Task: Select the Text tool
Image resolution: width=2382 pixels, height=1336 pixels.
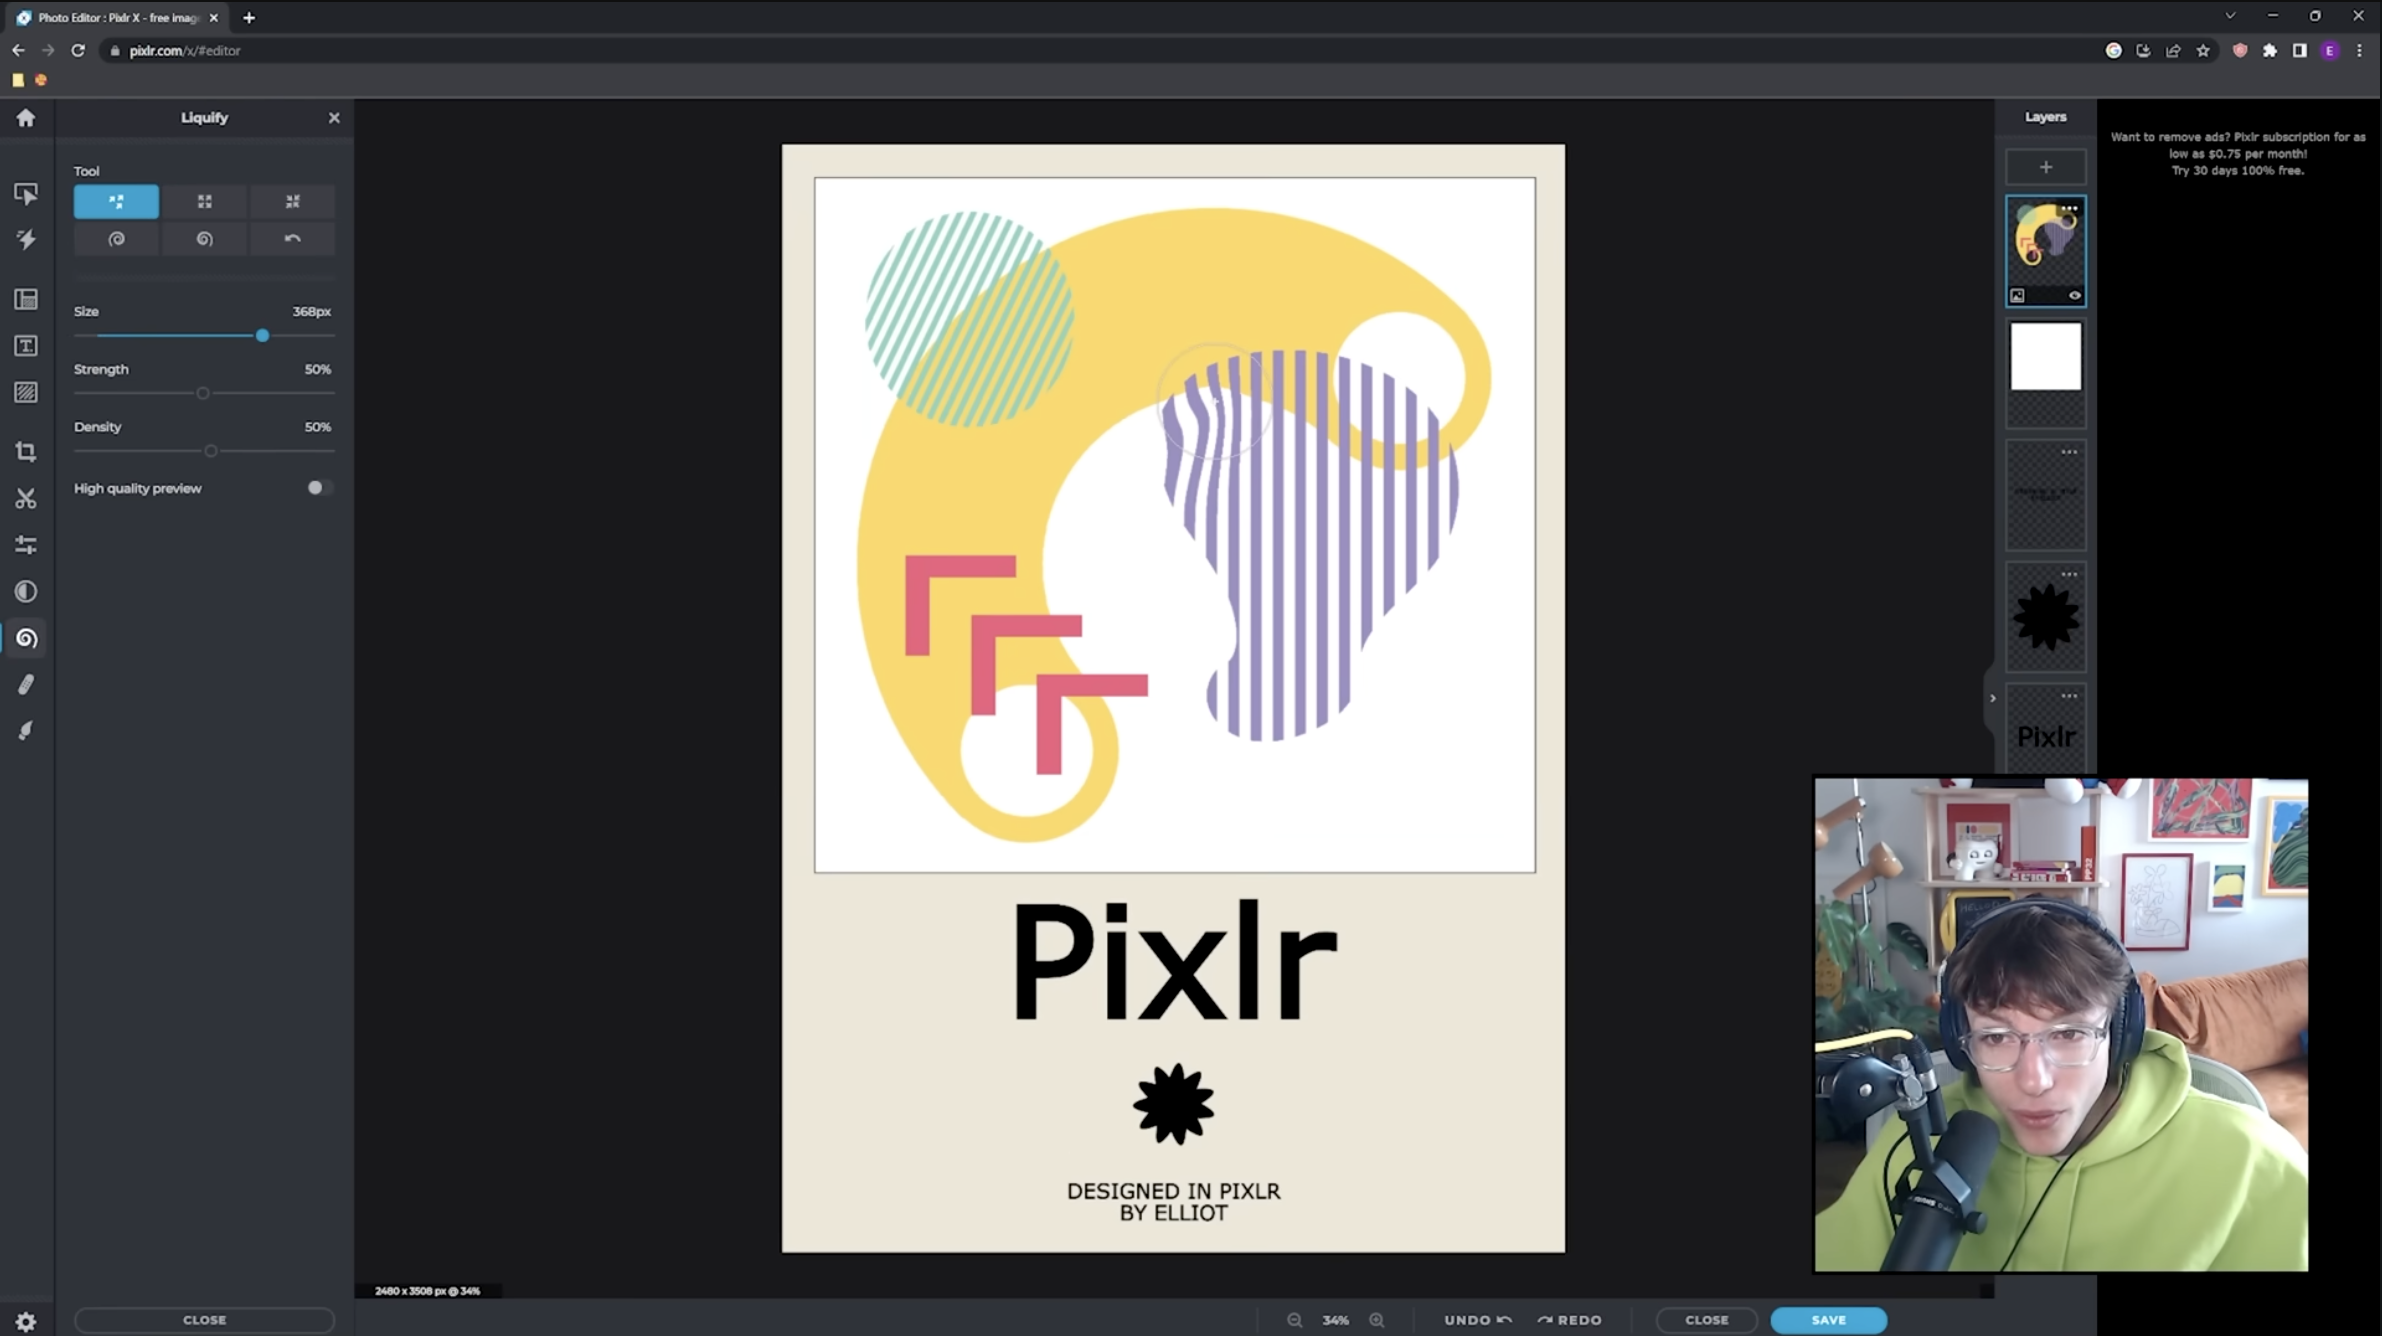Action: click(x=26, y=346)
